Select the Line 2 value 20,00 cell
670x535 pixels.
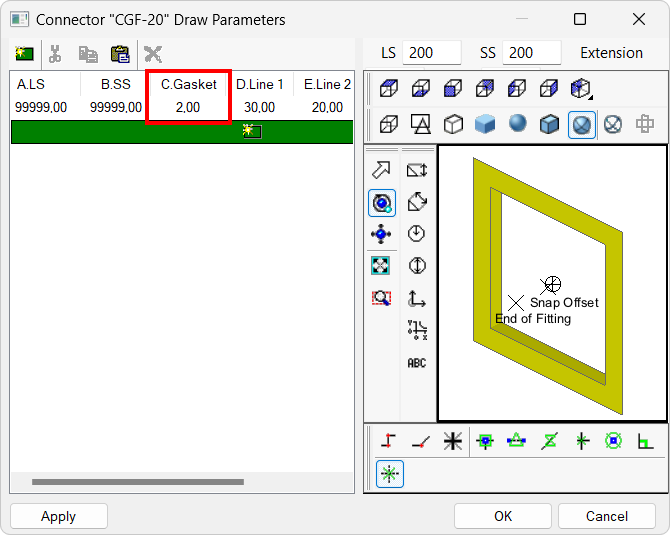(x=327, y=107)
